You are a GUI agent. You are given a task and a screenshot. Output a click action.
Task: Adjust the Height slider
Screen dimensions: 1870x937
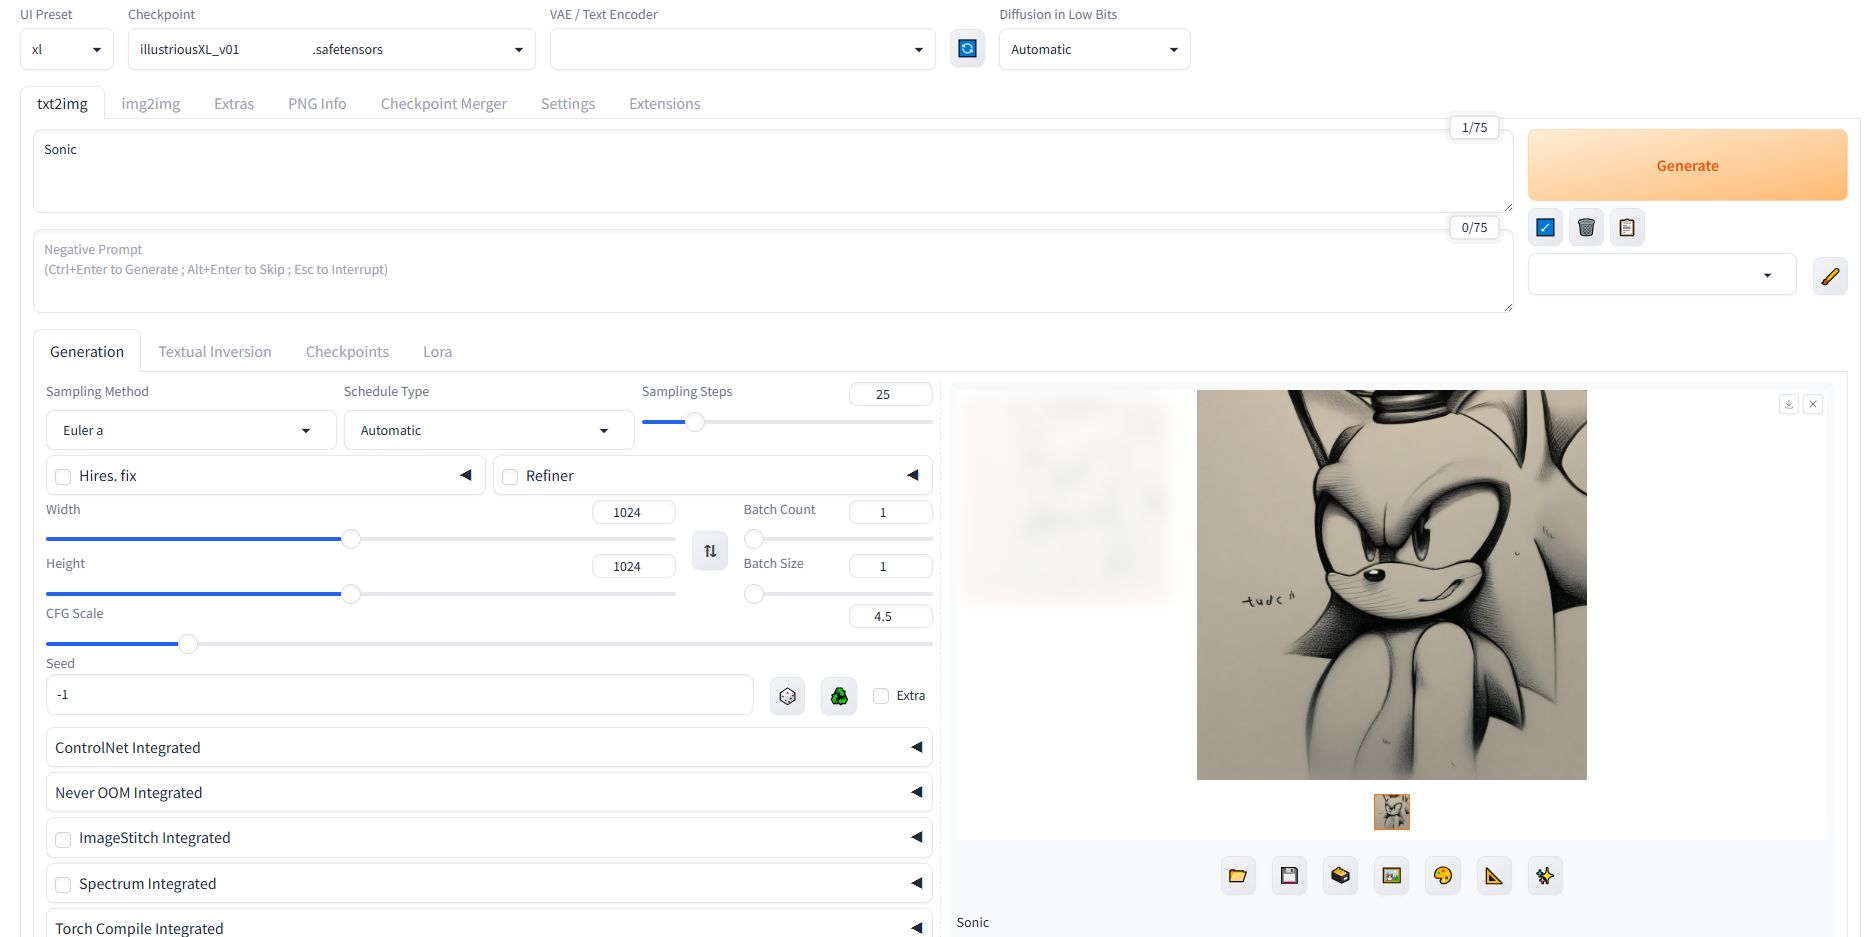(x=361, y=594)
